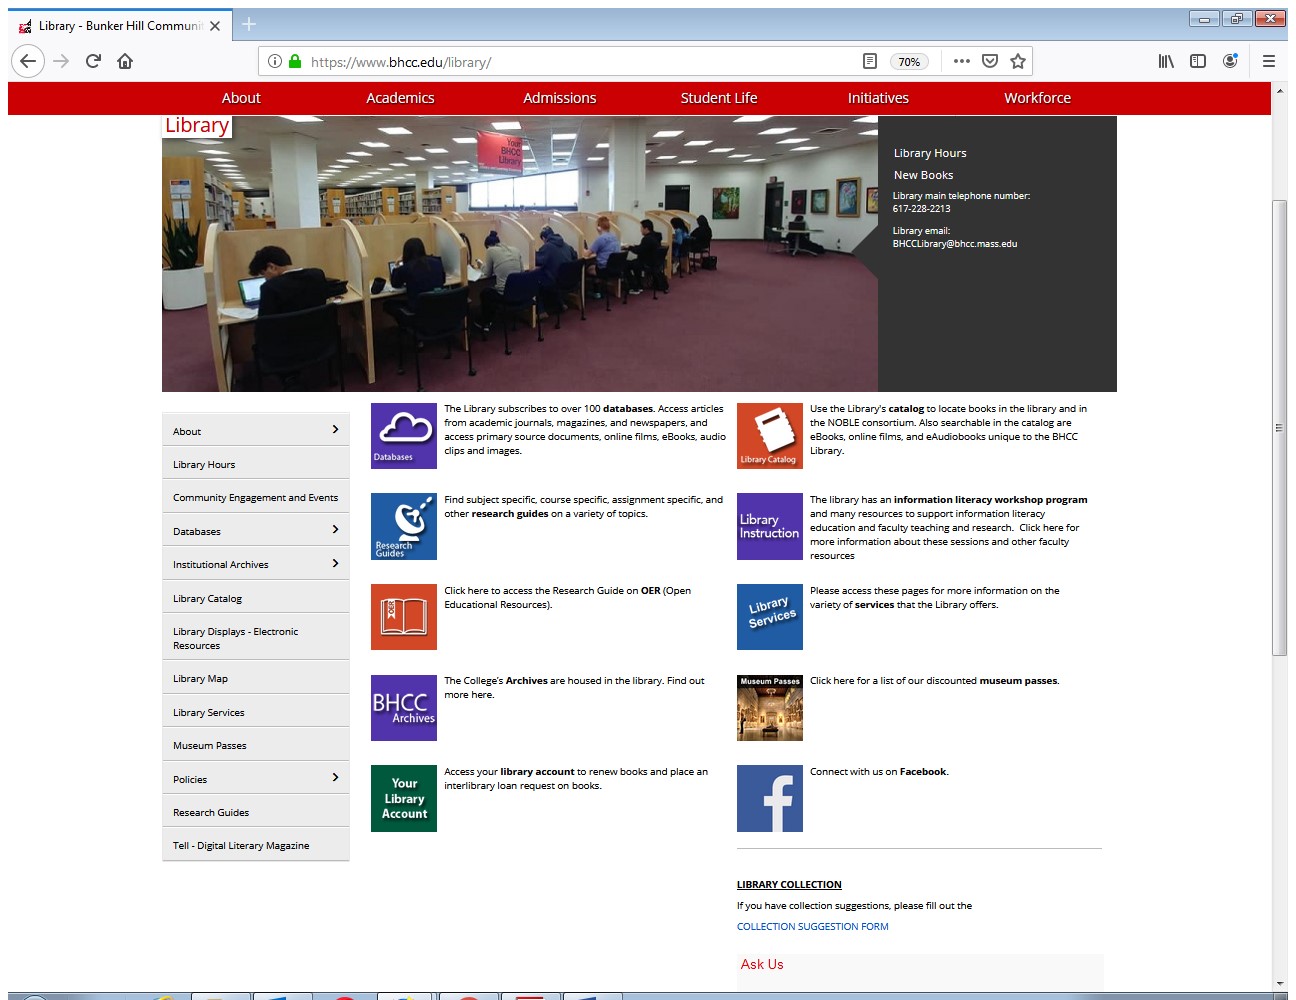
Task: Access Your Library Account icon
Action: pyautogui.click(x=403, y=798)
